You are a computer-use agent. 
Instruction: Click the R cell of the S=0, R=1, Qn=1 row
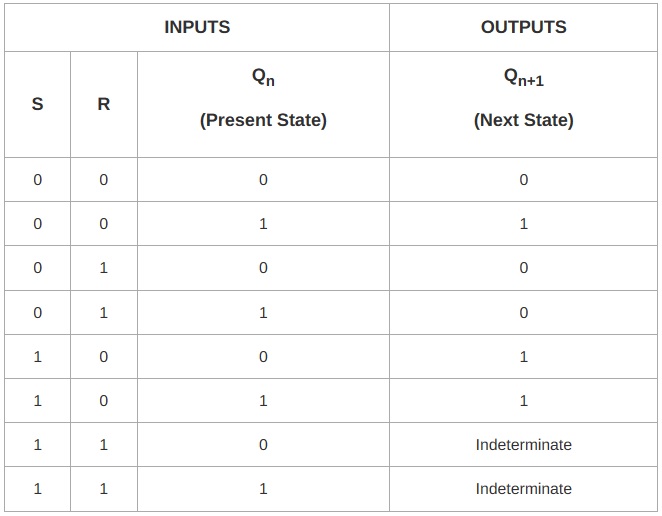pos(104,313)
